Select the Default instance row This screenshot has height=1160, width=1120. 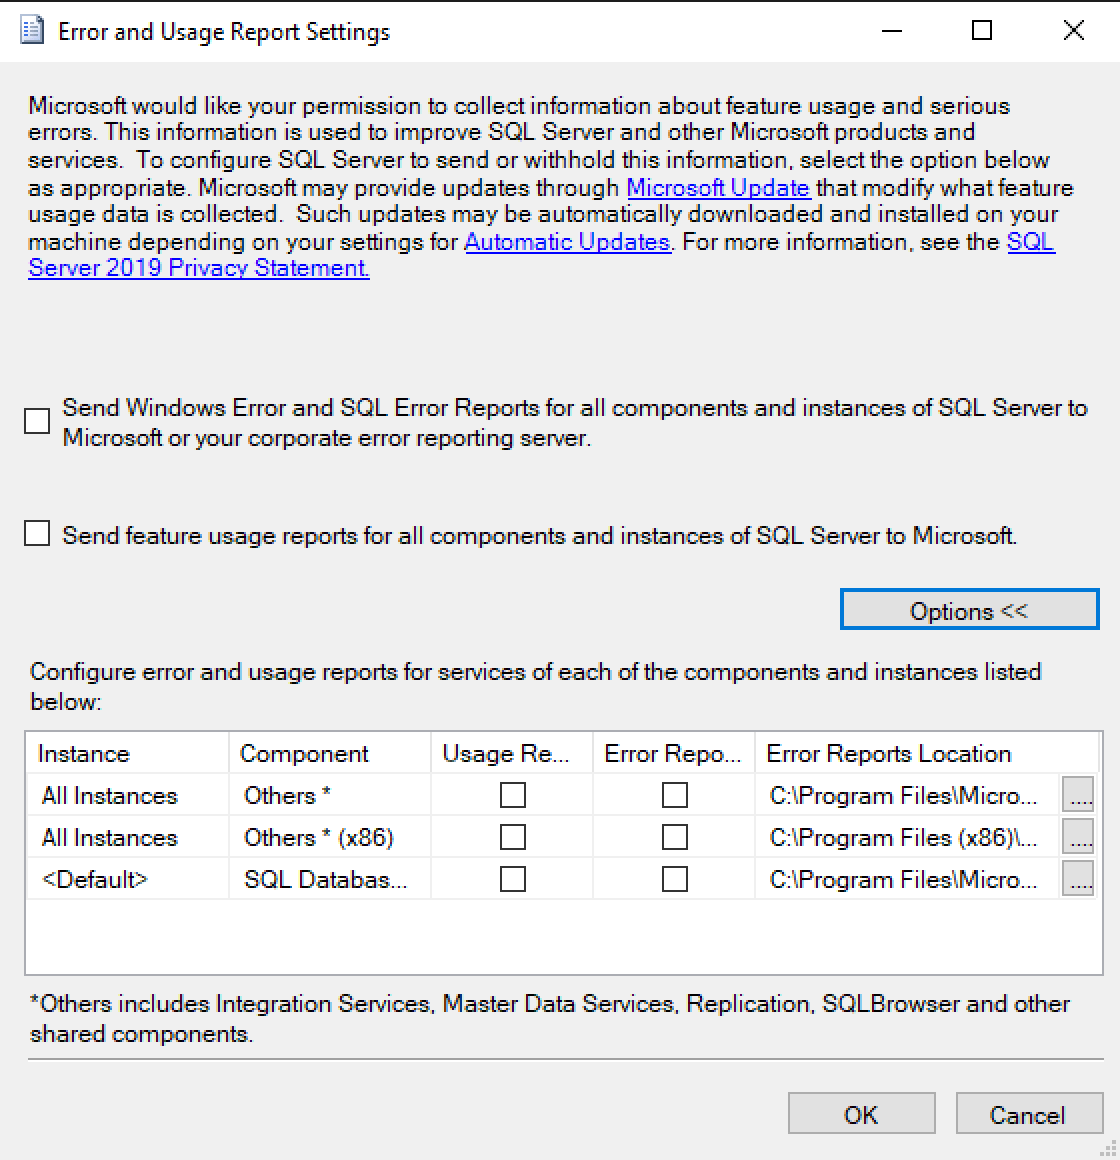tap(95, 880)
